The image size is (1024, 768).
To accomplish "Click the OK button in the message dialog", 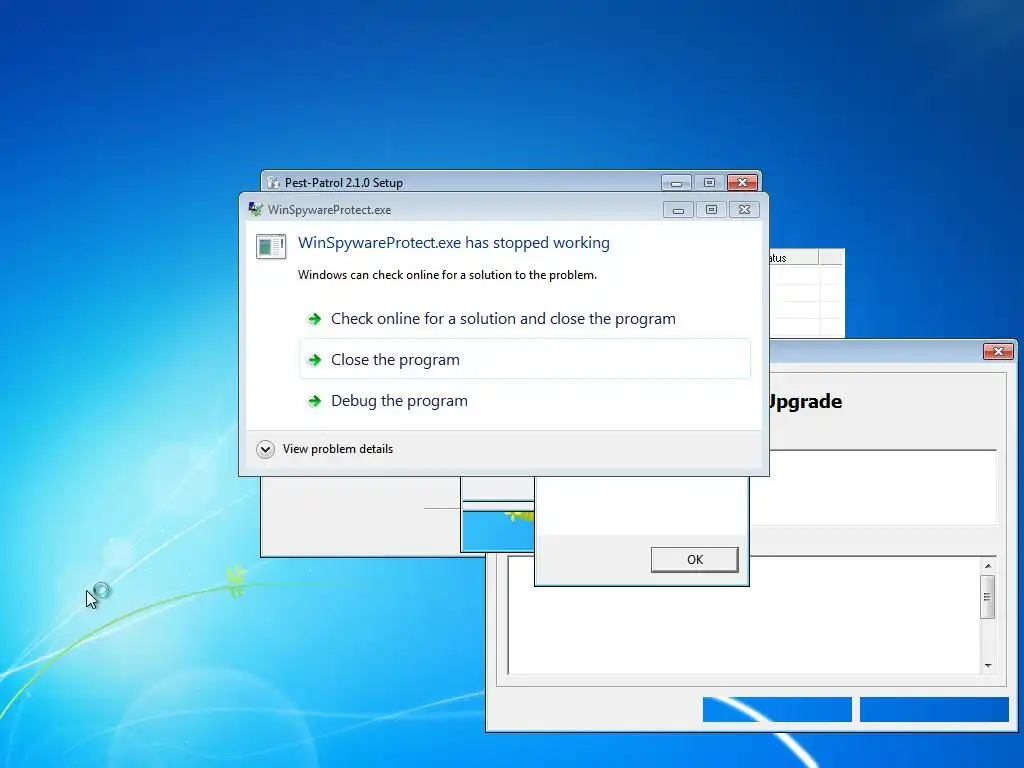I will pyautogui.click(x=694, y=560).
